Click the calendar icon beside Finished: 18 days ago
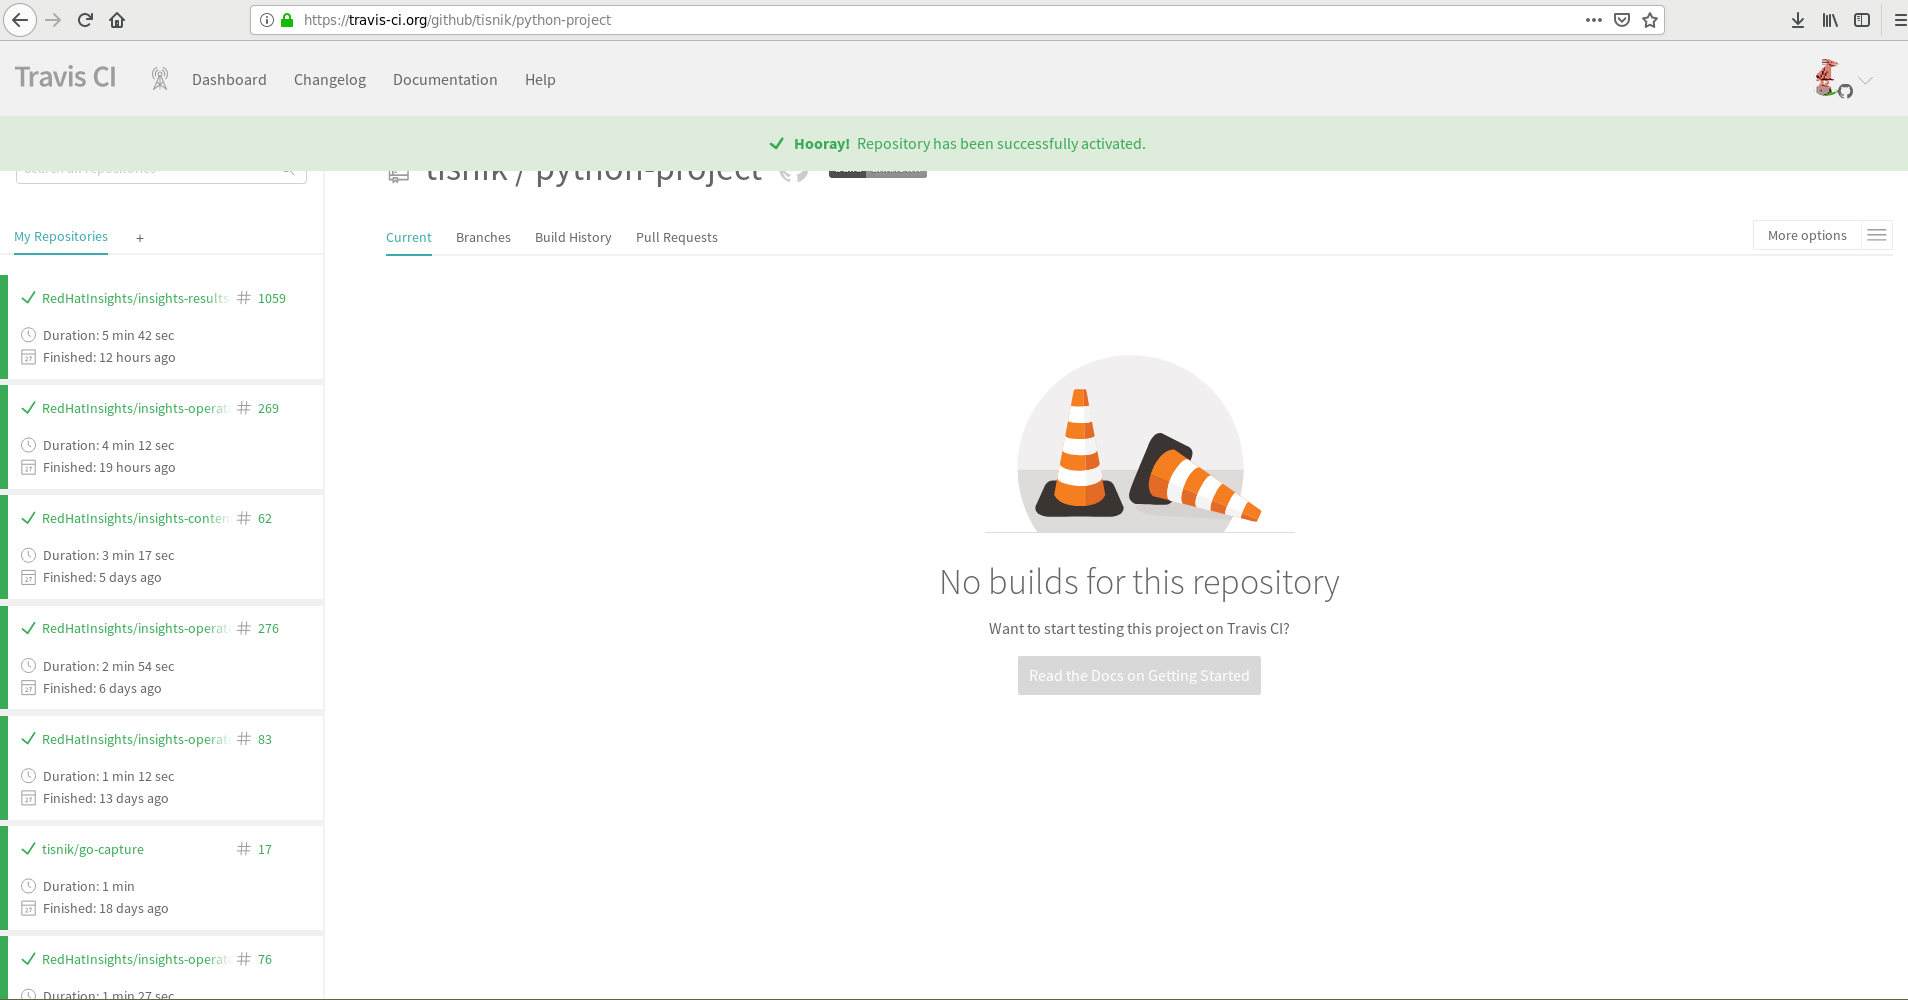The height and width of the screenshot is (1000, 1908). point(29,908)
